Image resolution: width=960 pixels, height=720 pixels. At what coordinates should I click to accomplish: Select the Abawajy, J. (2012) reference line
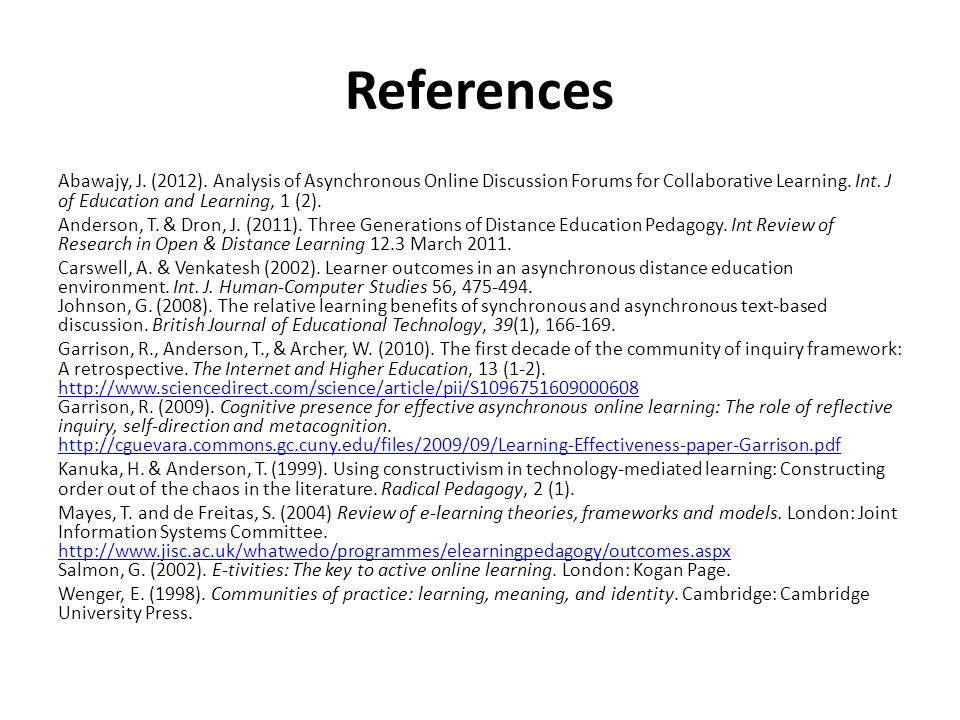pyautogui.click(x=474, y=181)
